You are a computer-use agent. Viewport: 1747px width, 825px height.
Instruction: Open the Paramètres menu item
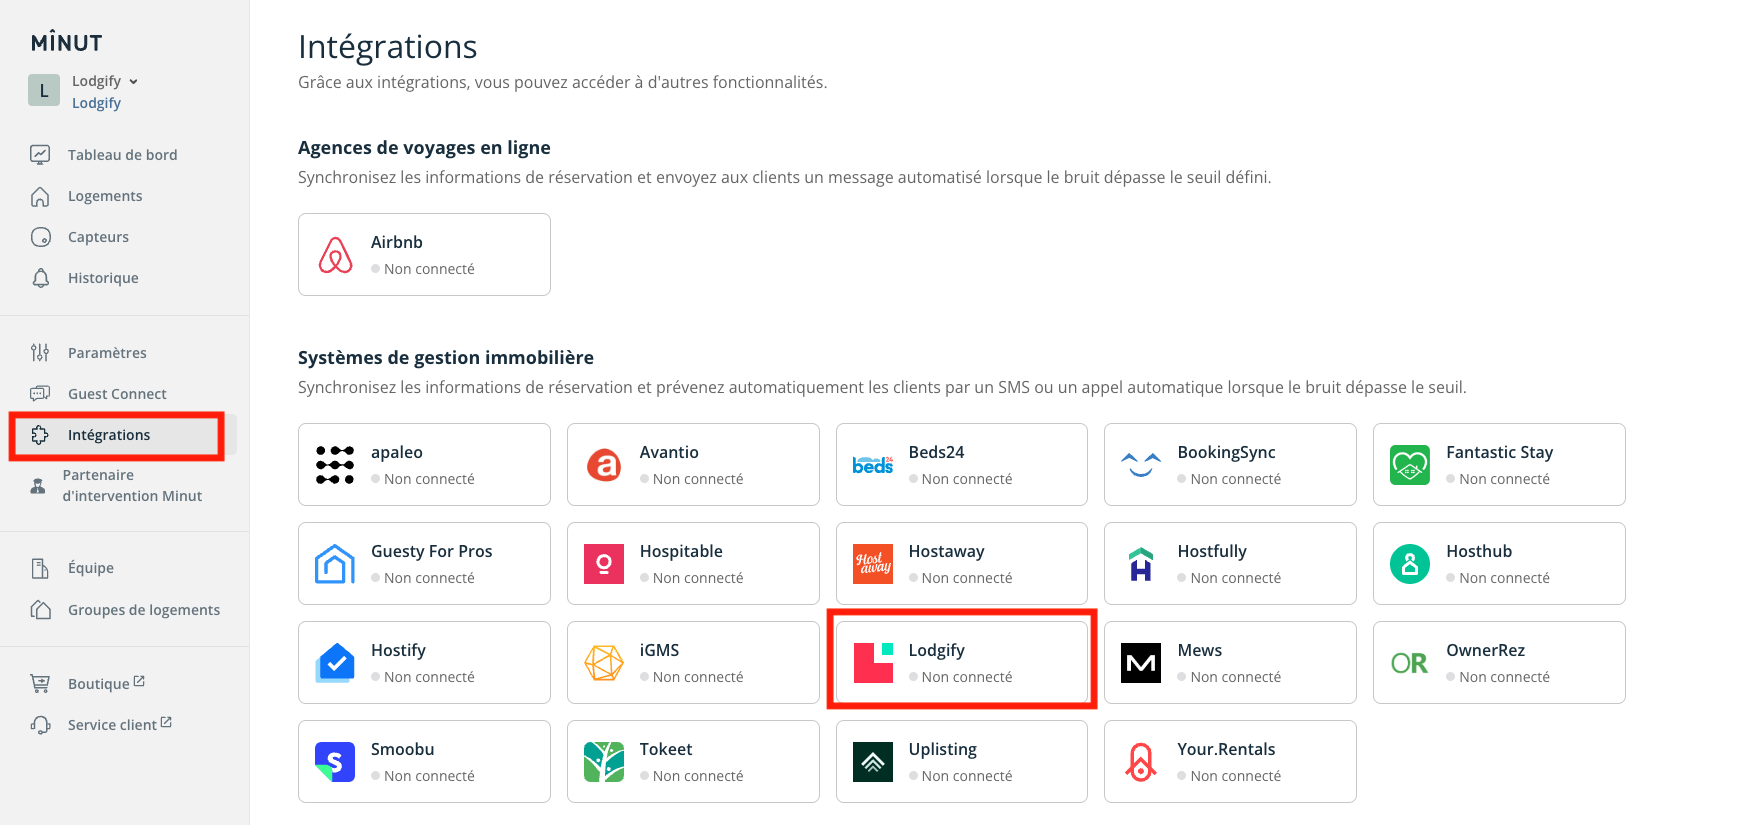(107, 353)
